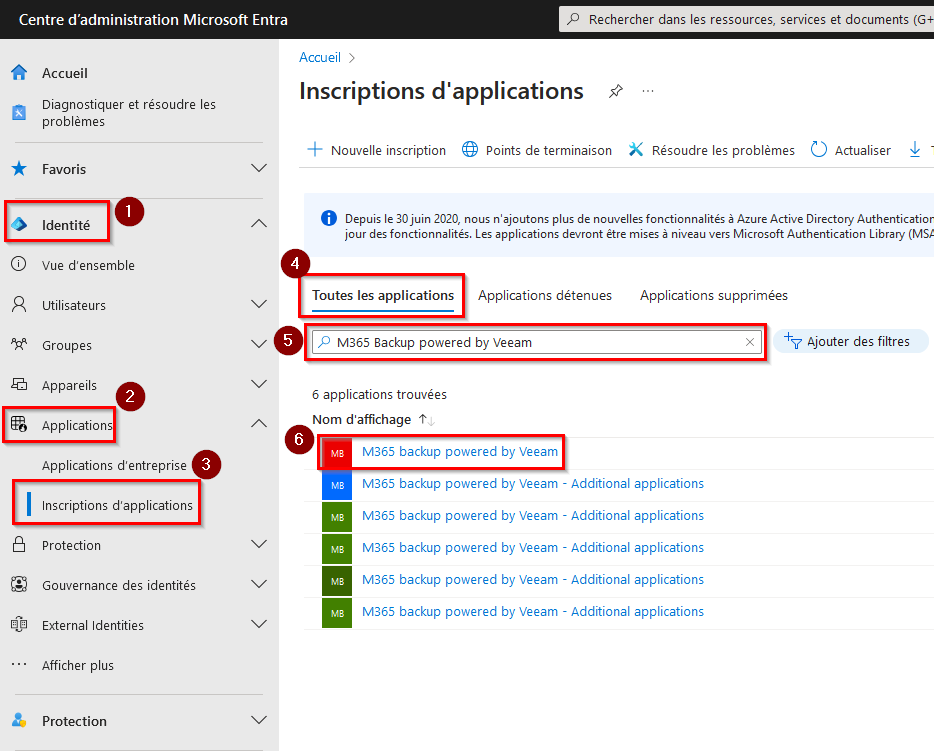Screen dimensions: 934x751
Task: Select Toutes les applications tab
Action: (383, 295)
